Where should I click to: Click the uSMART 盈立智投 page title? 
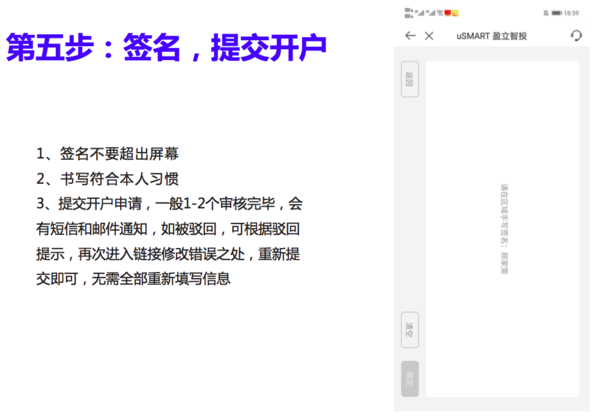tap(491, 36)
